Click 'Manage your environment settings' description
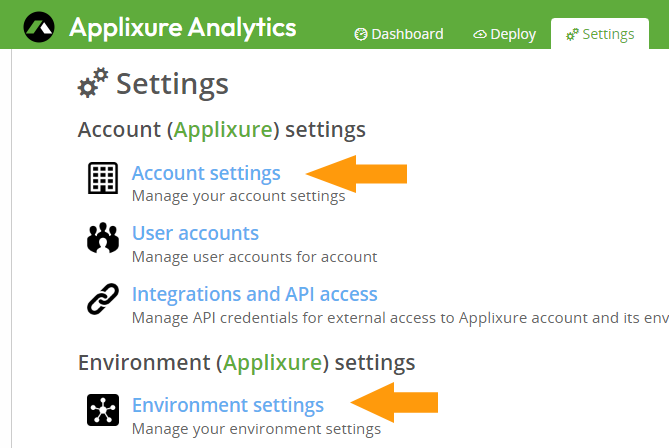 [x=256, y=429]
